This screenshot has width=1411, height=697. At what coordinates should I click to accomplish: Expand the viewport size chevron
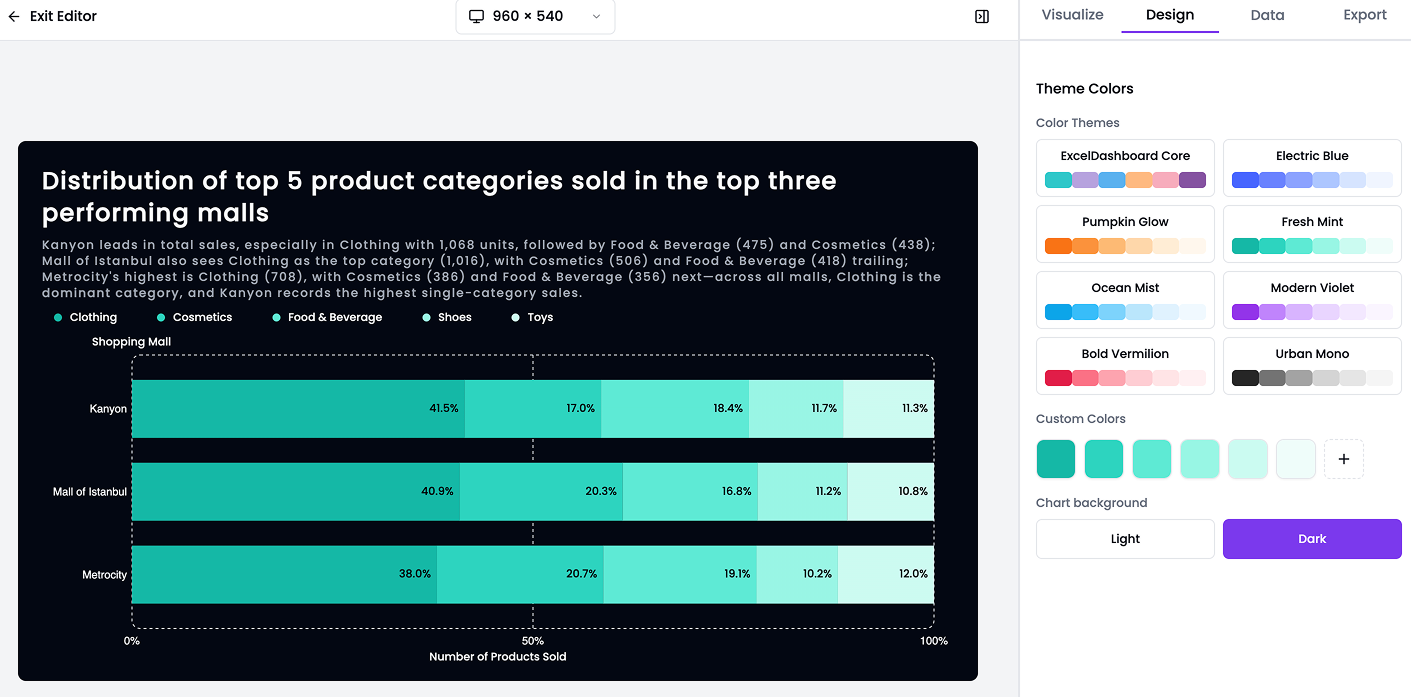(597, 17)
